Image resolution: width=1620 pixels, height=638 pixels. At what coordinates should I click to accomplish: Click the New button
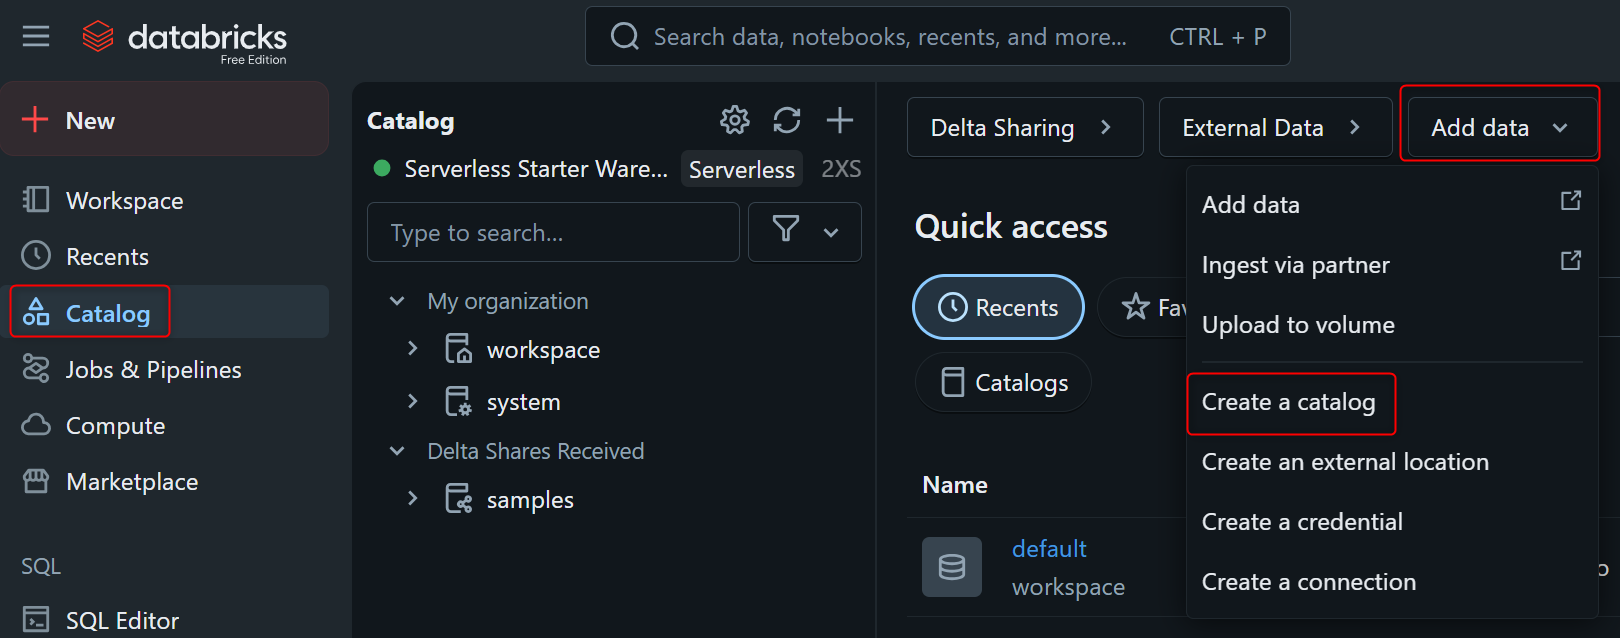click(x=165, y=119)
